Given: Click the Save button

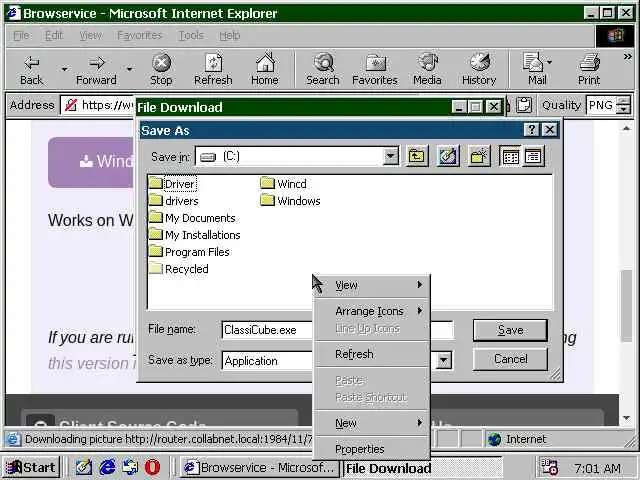Looking at the screenshot, I should pos(510,330).
